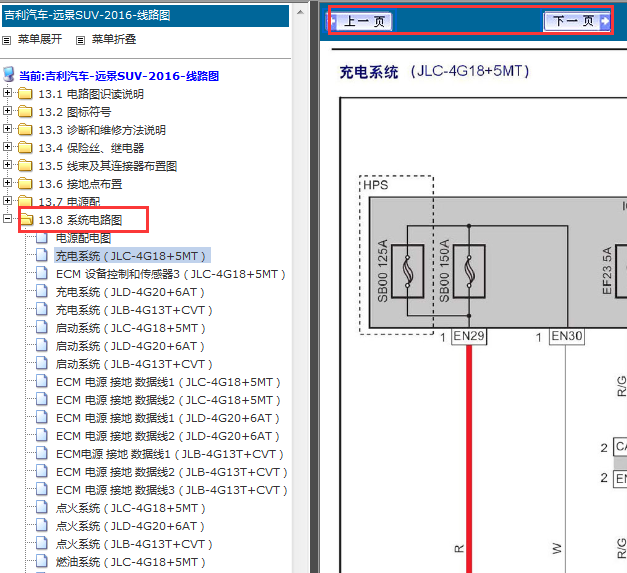Open 启动系统 (JLD-4G20+6AT)

coord(130,346)
